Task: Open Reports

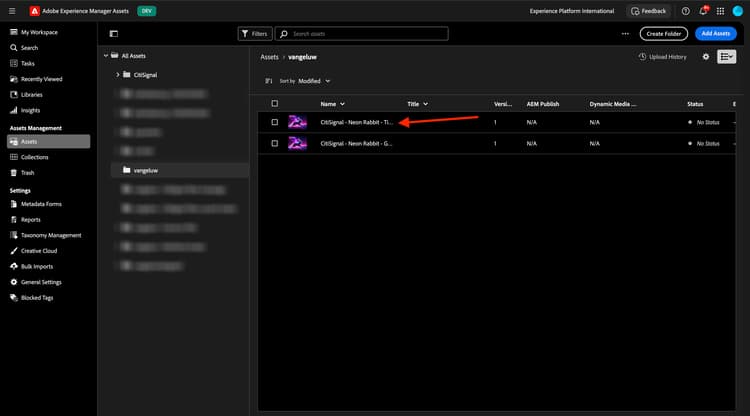Action: (x=31, y=219)
